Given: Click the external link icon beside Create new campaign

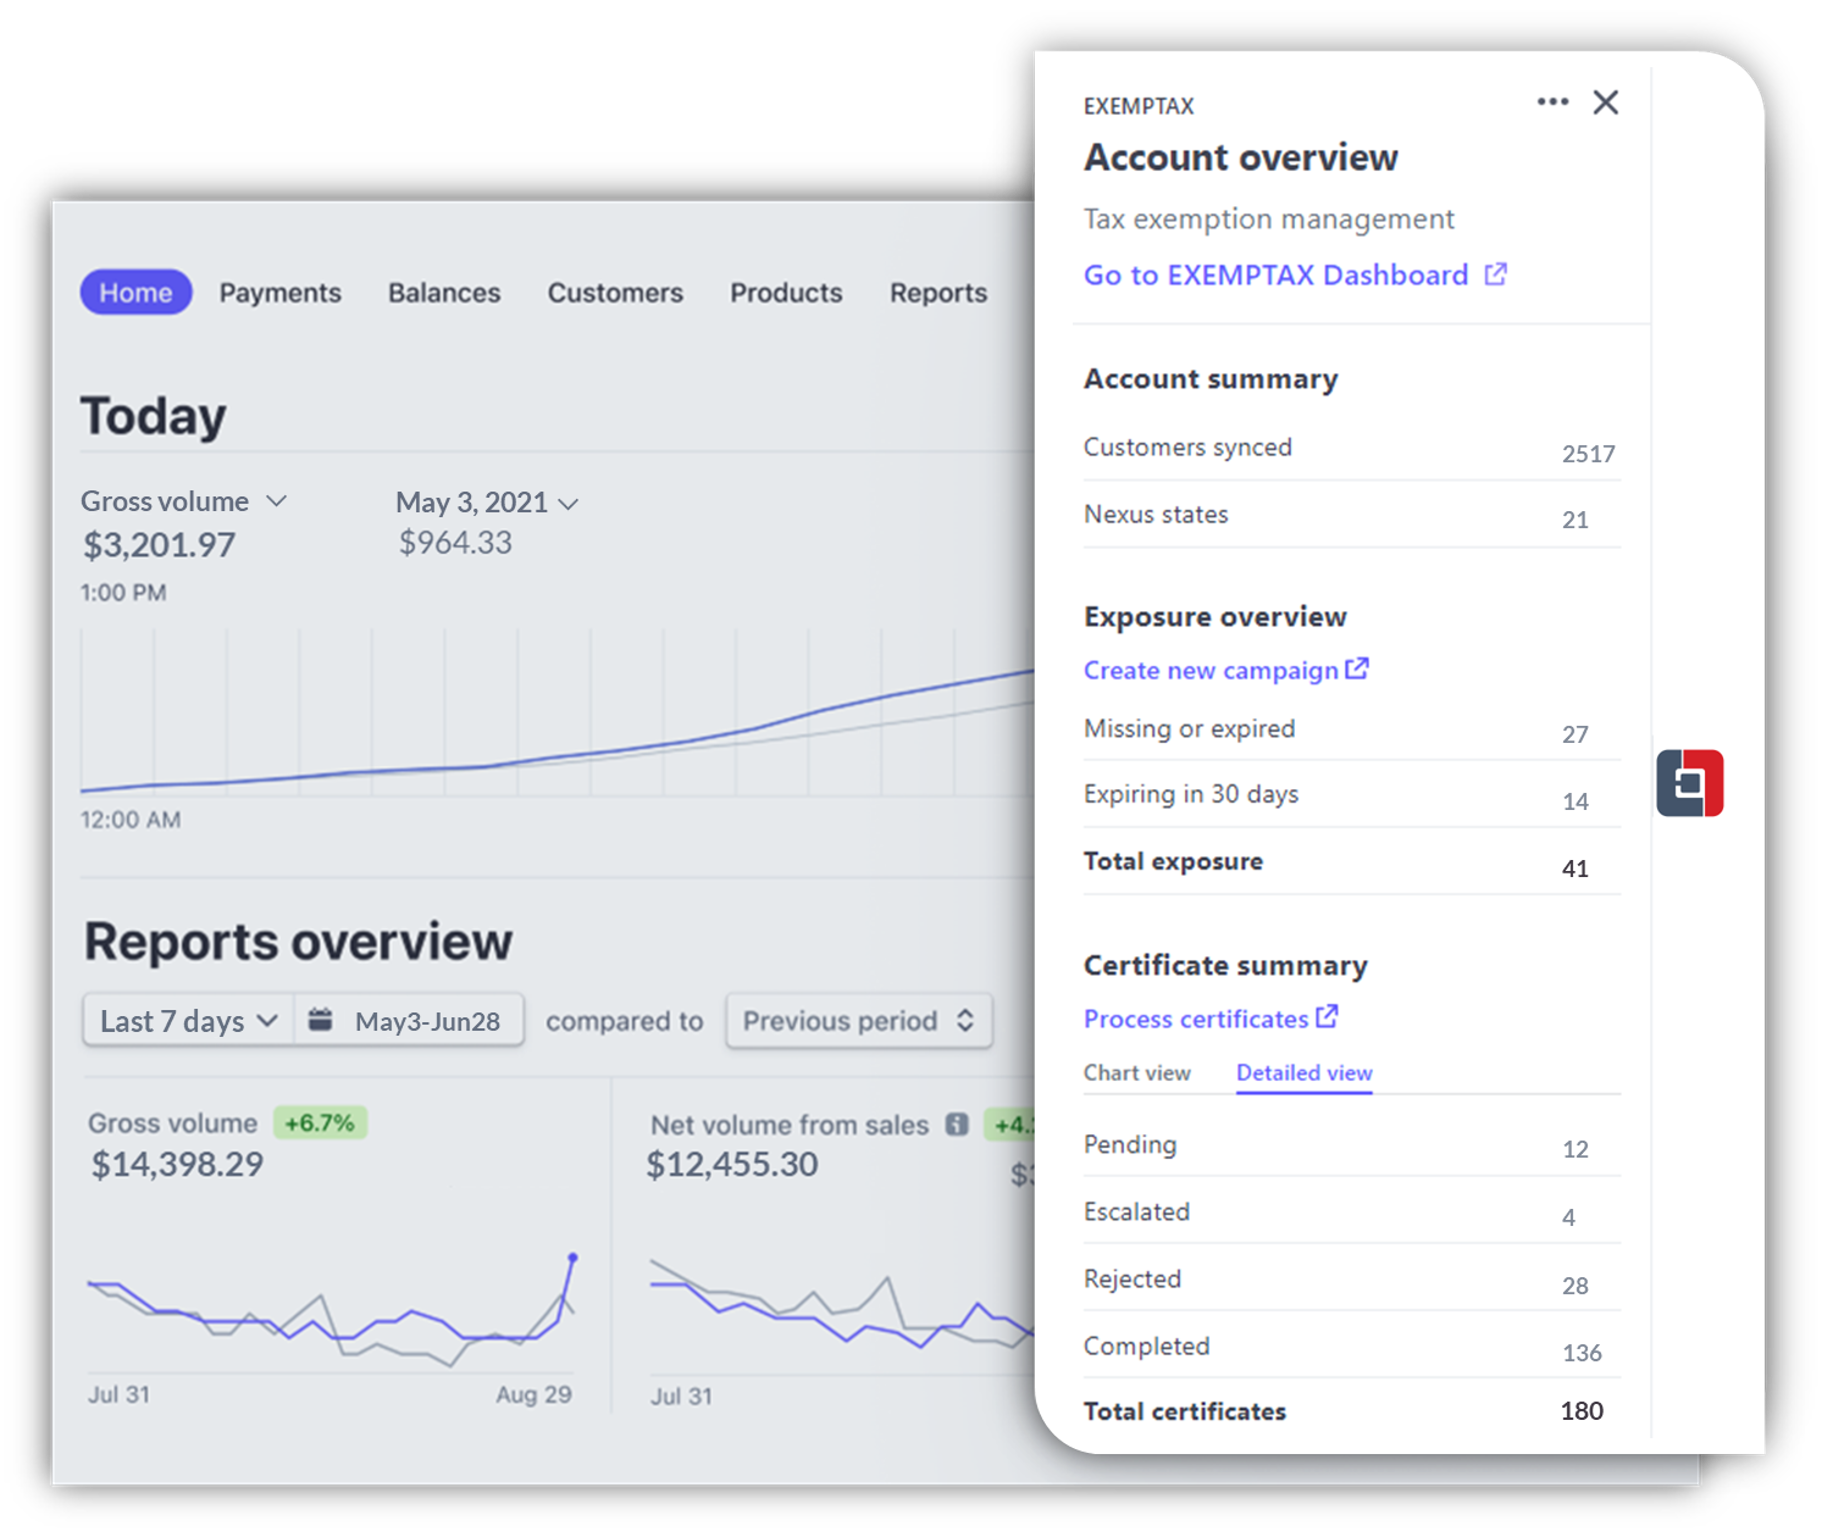Looking at the screenshot, I should (x=1357, y=668).
